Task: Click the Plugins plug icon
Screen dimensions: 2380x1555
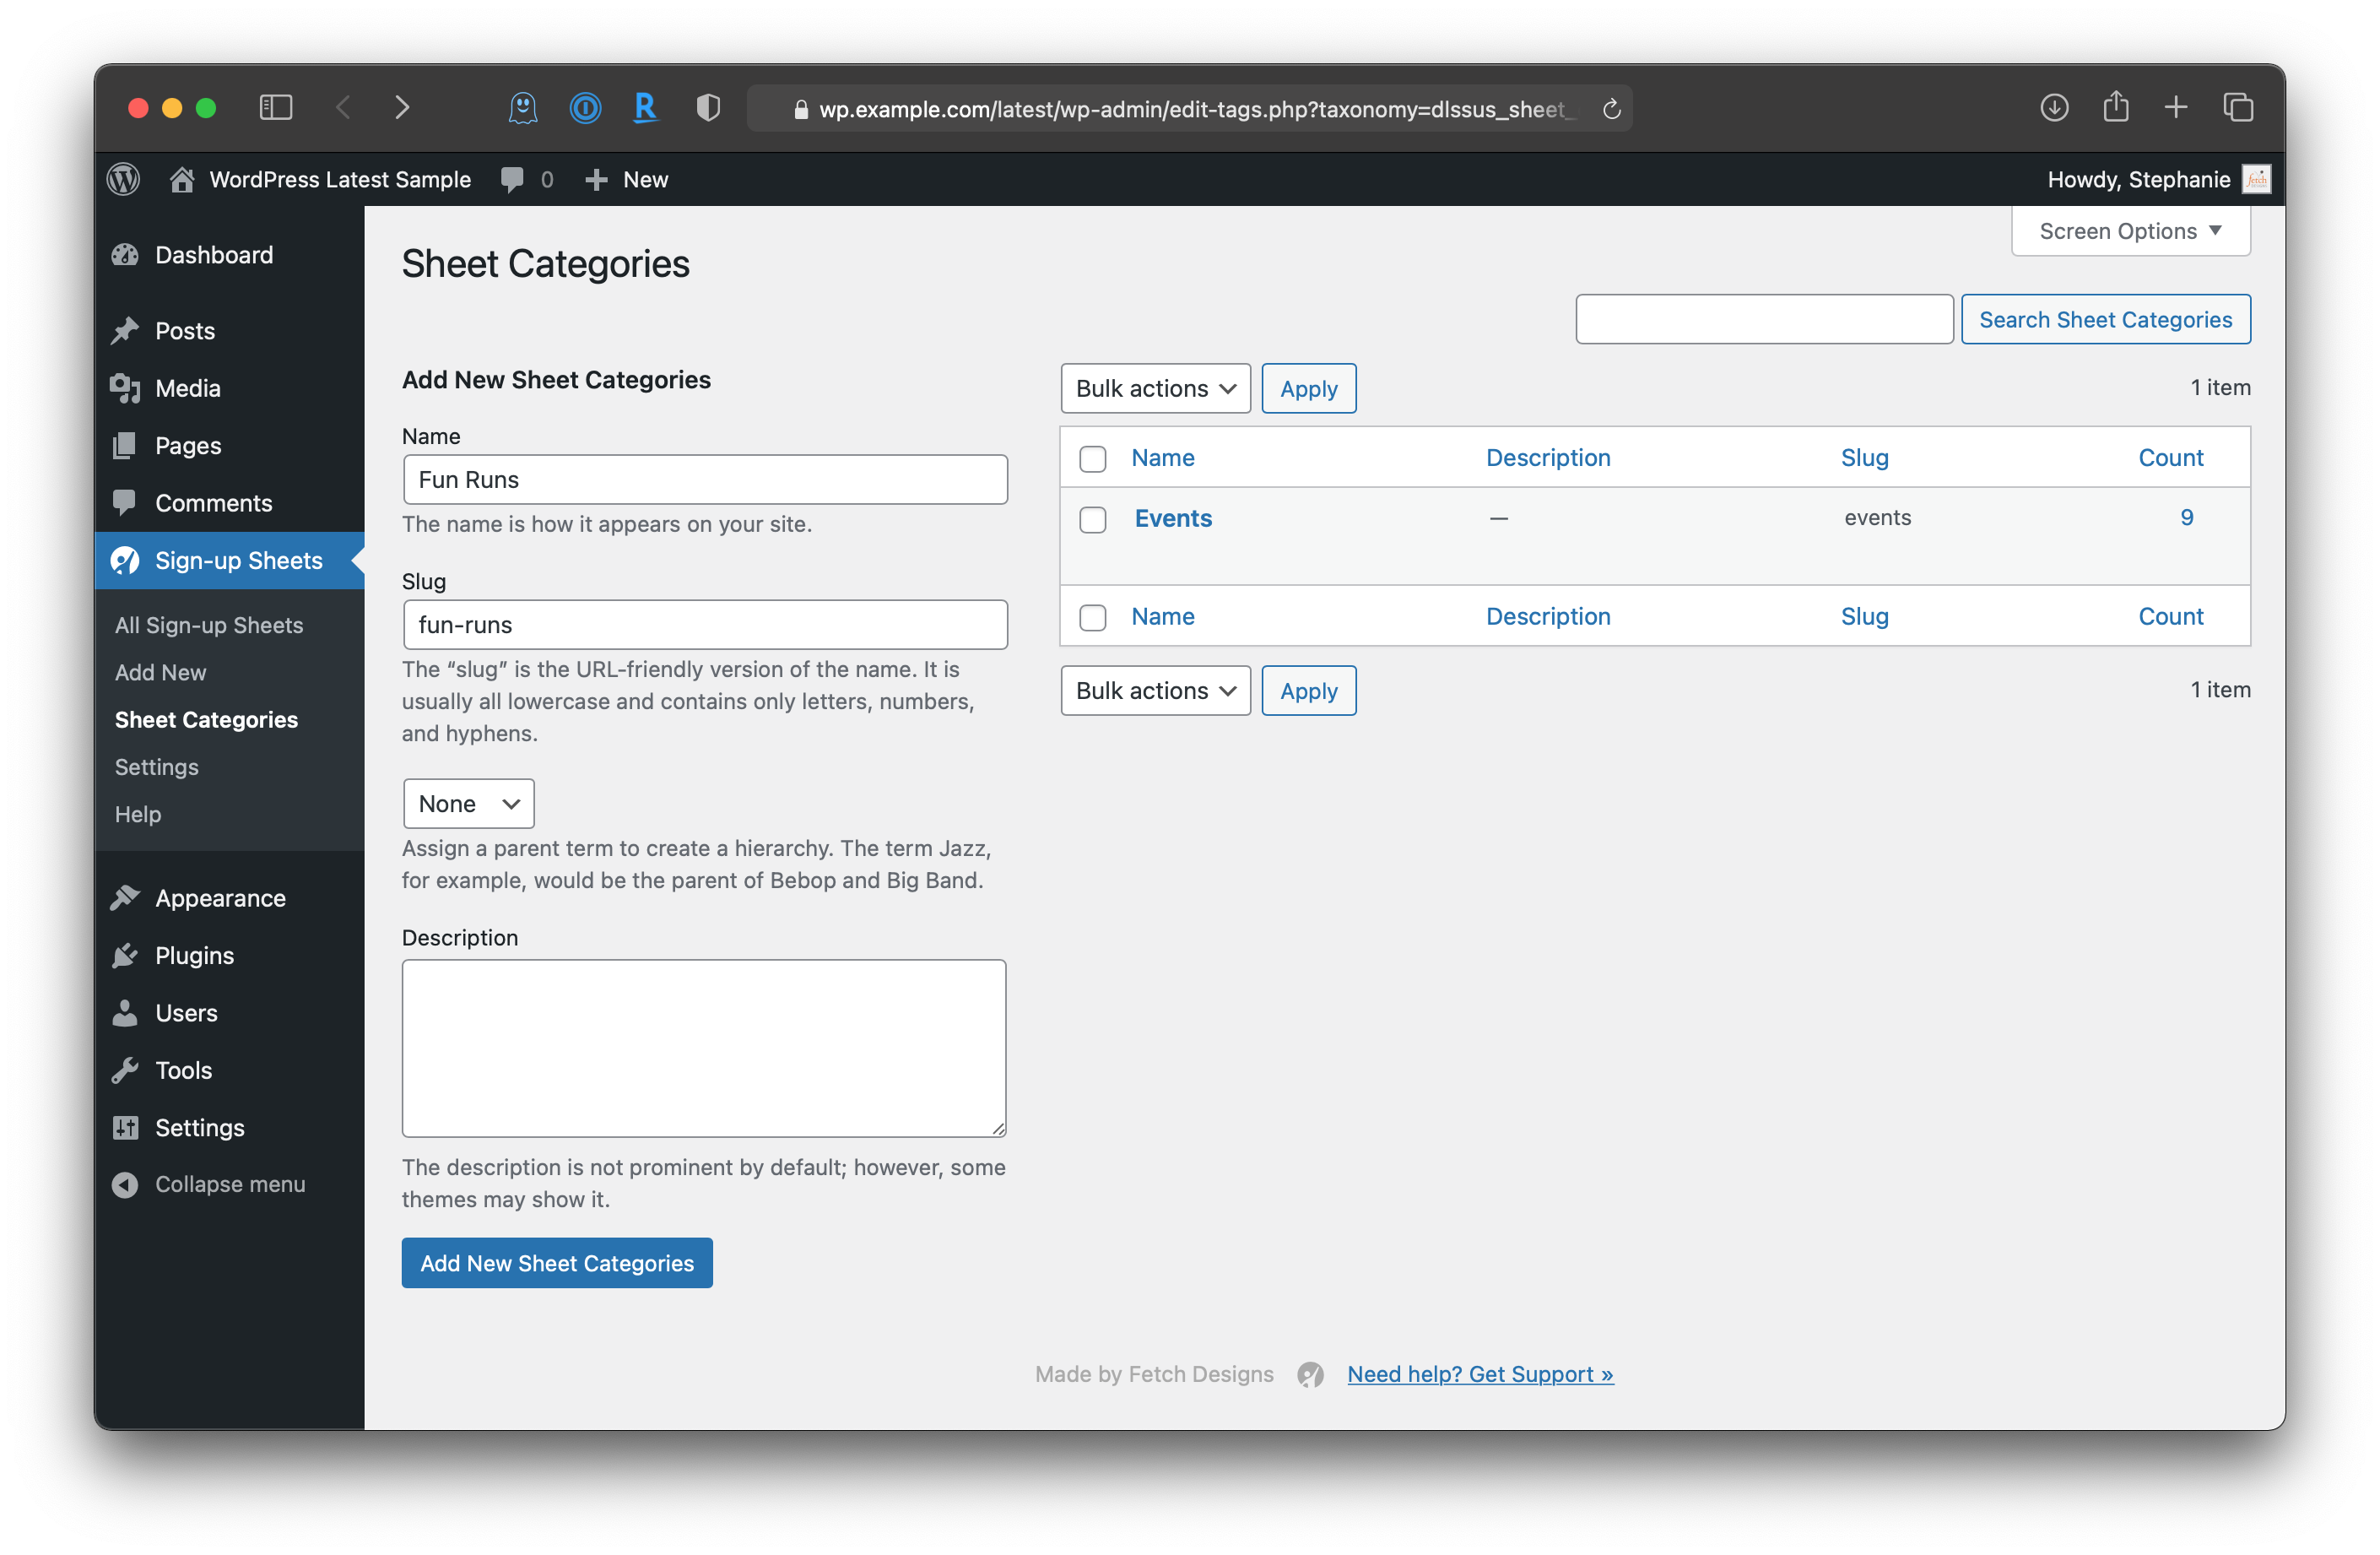Action: [x=125, y=956]
